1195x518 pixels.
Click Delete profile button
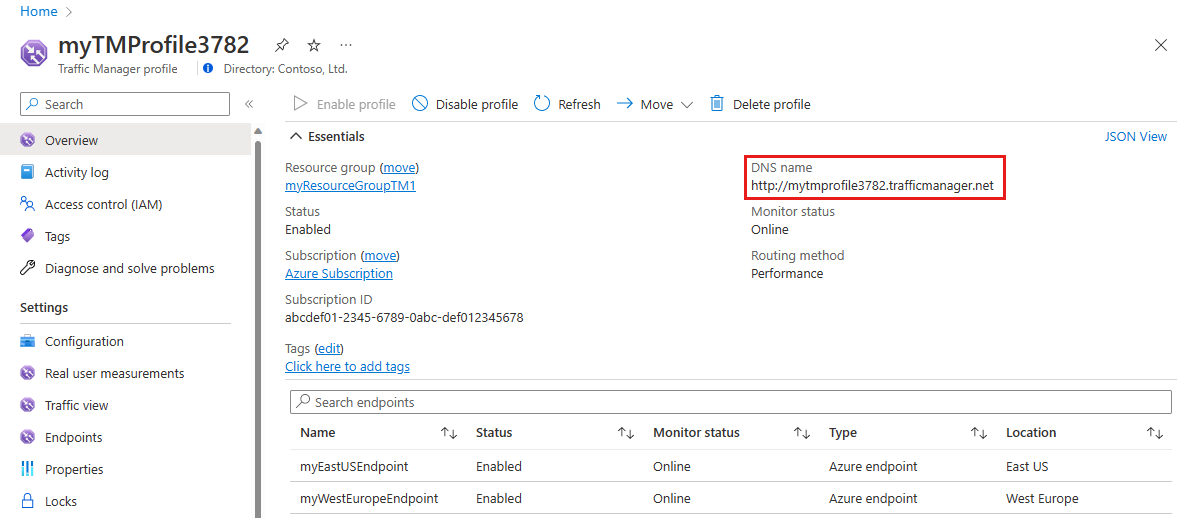click(760, 104)
